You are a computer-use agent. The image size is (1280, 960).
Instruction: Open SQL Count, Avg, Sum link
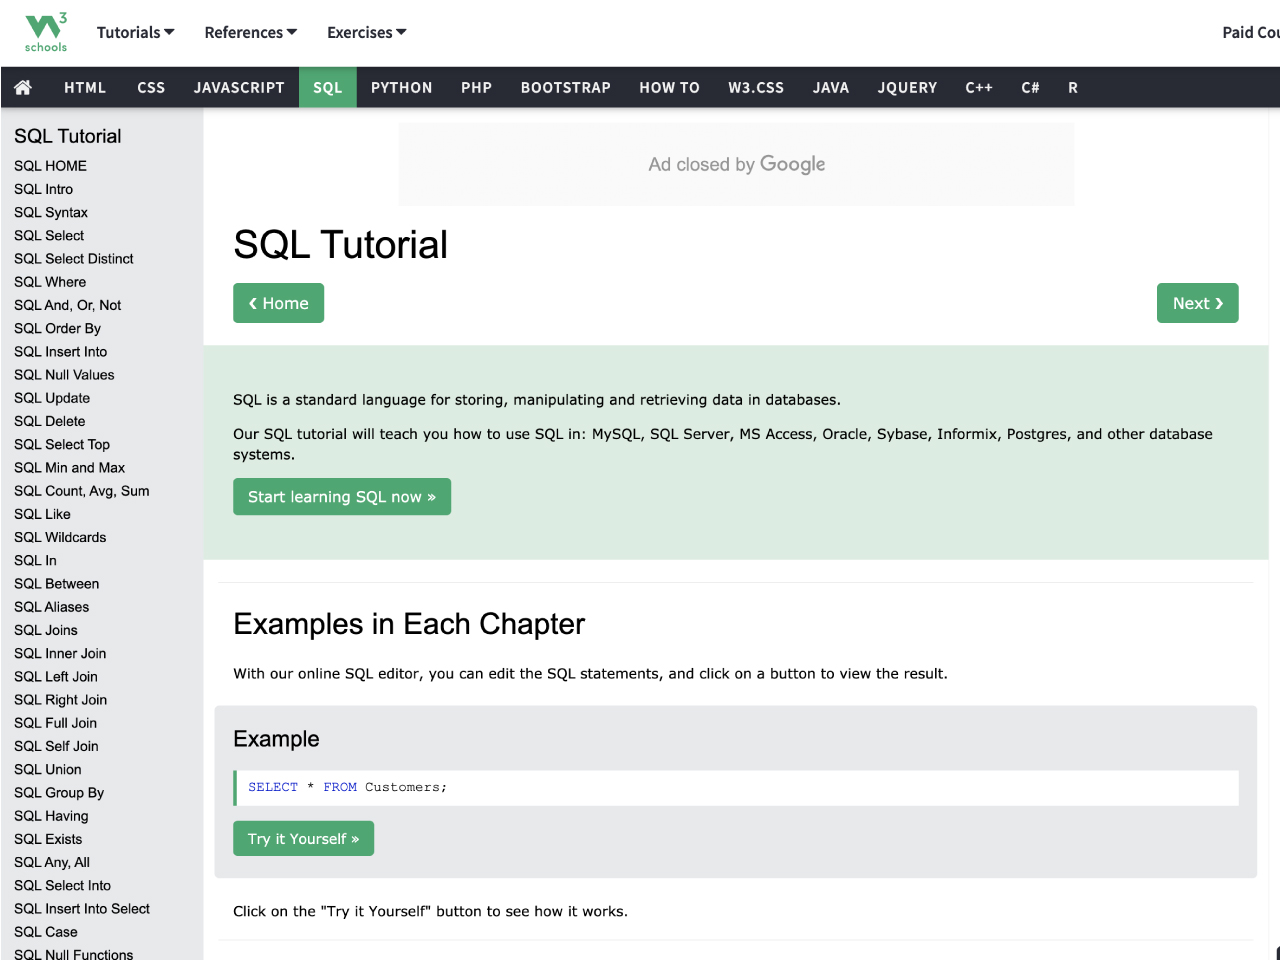[x=82, y=491]
